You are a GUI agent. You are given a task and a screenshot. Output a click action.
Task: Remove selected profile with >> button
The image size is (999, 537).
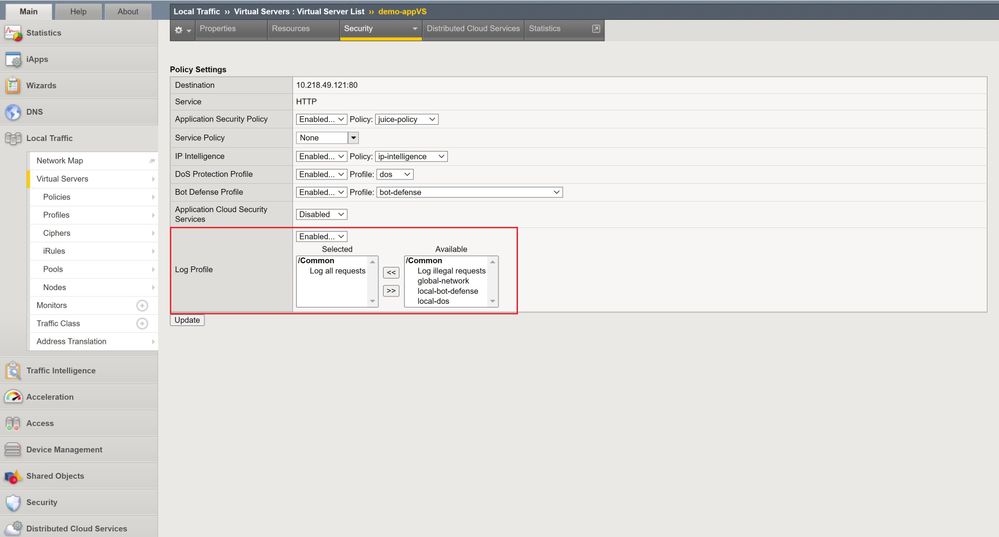pyautogui.click(x=391, y=291)
